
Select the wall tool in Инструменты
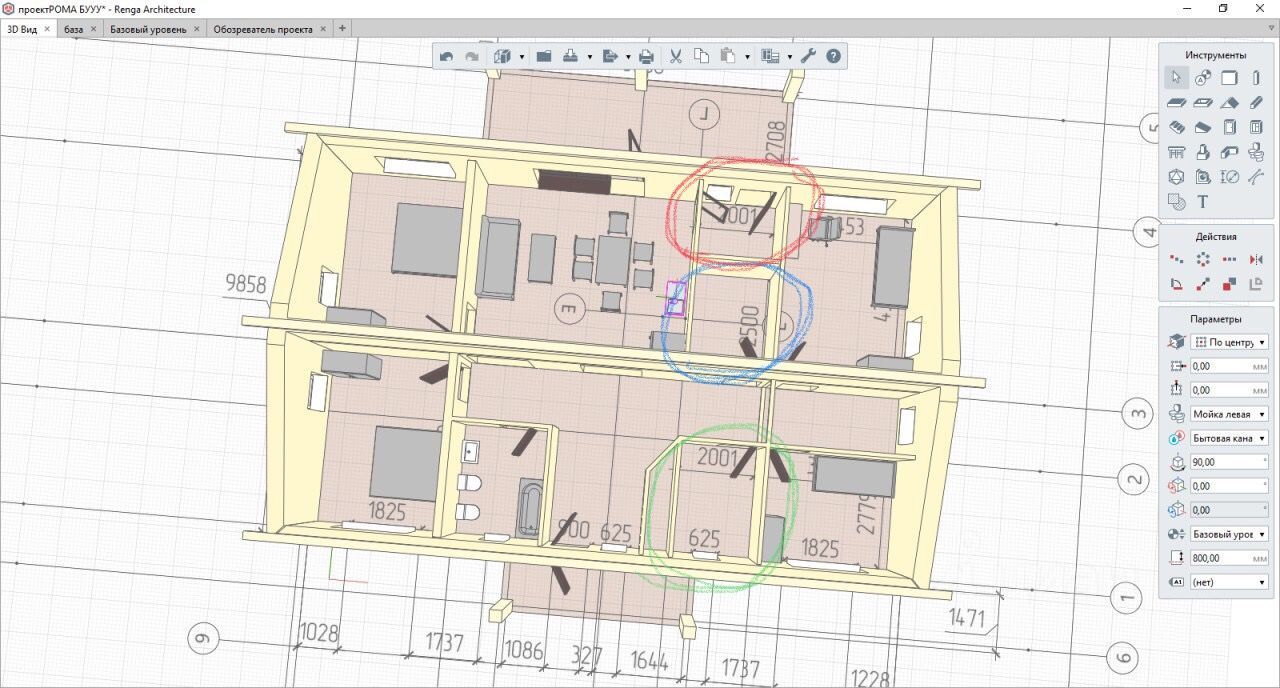1230,78
